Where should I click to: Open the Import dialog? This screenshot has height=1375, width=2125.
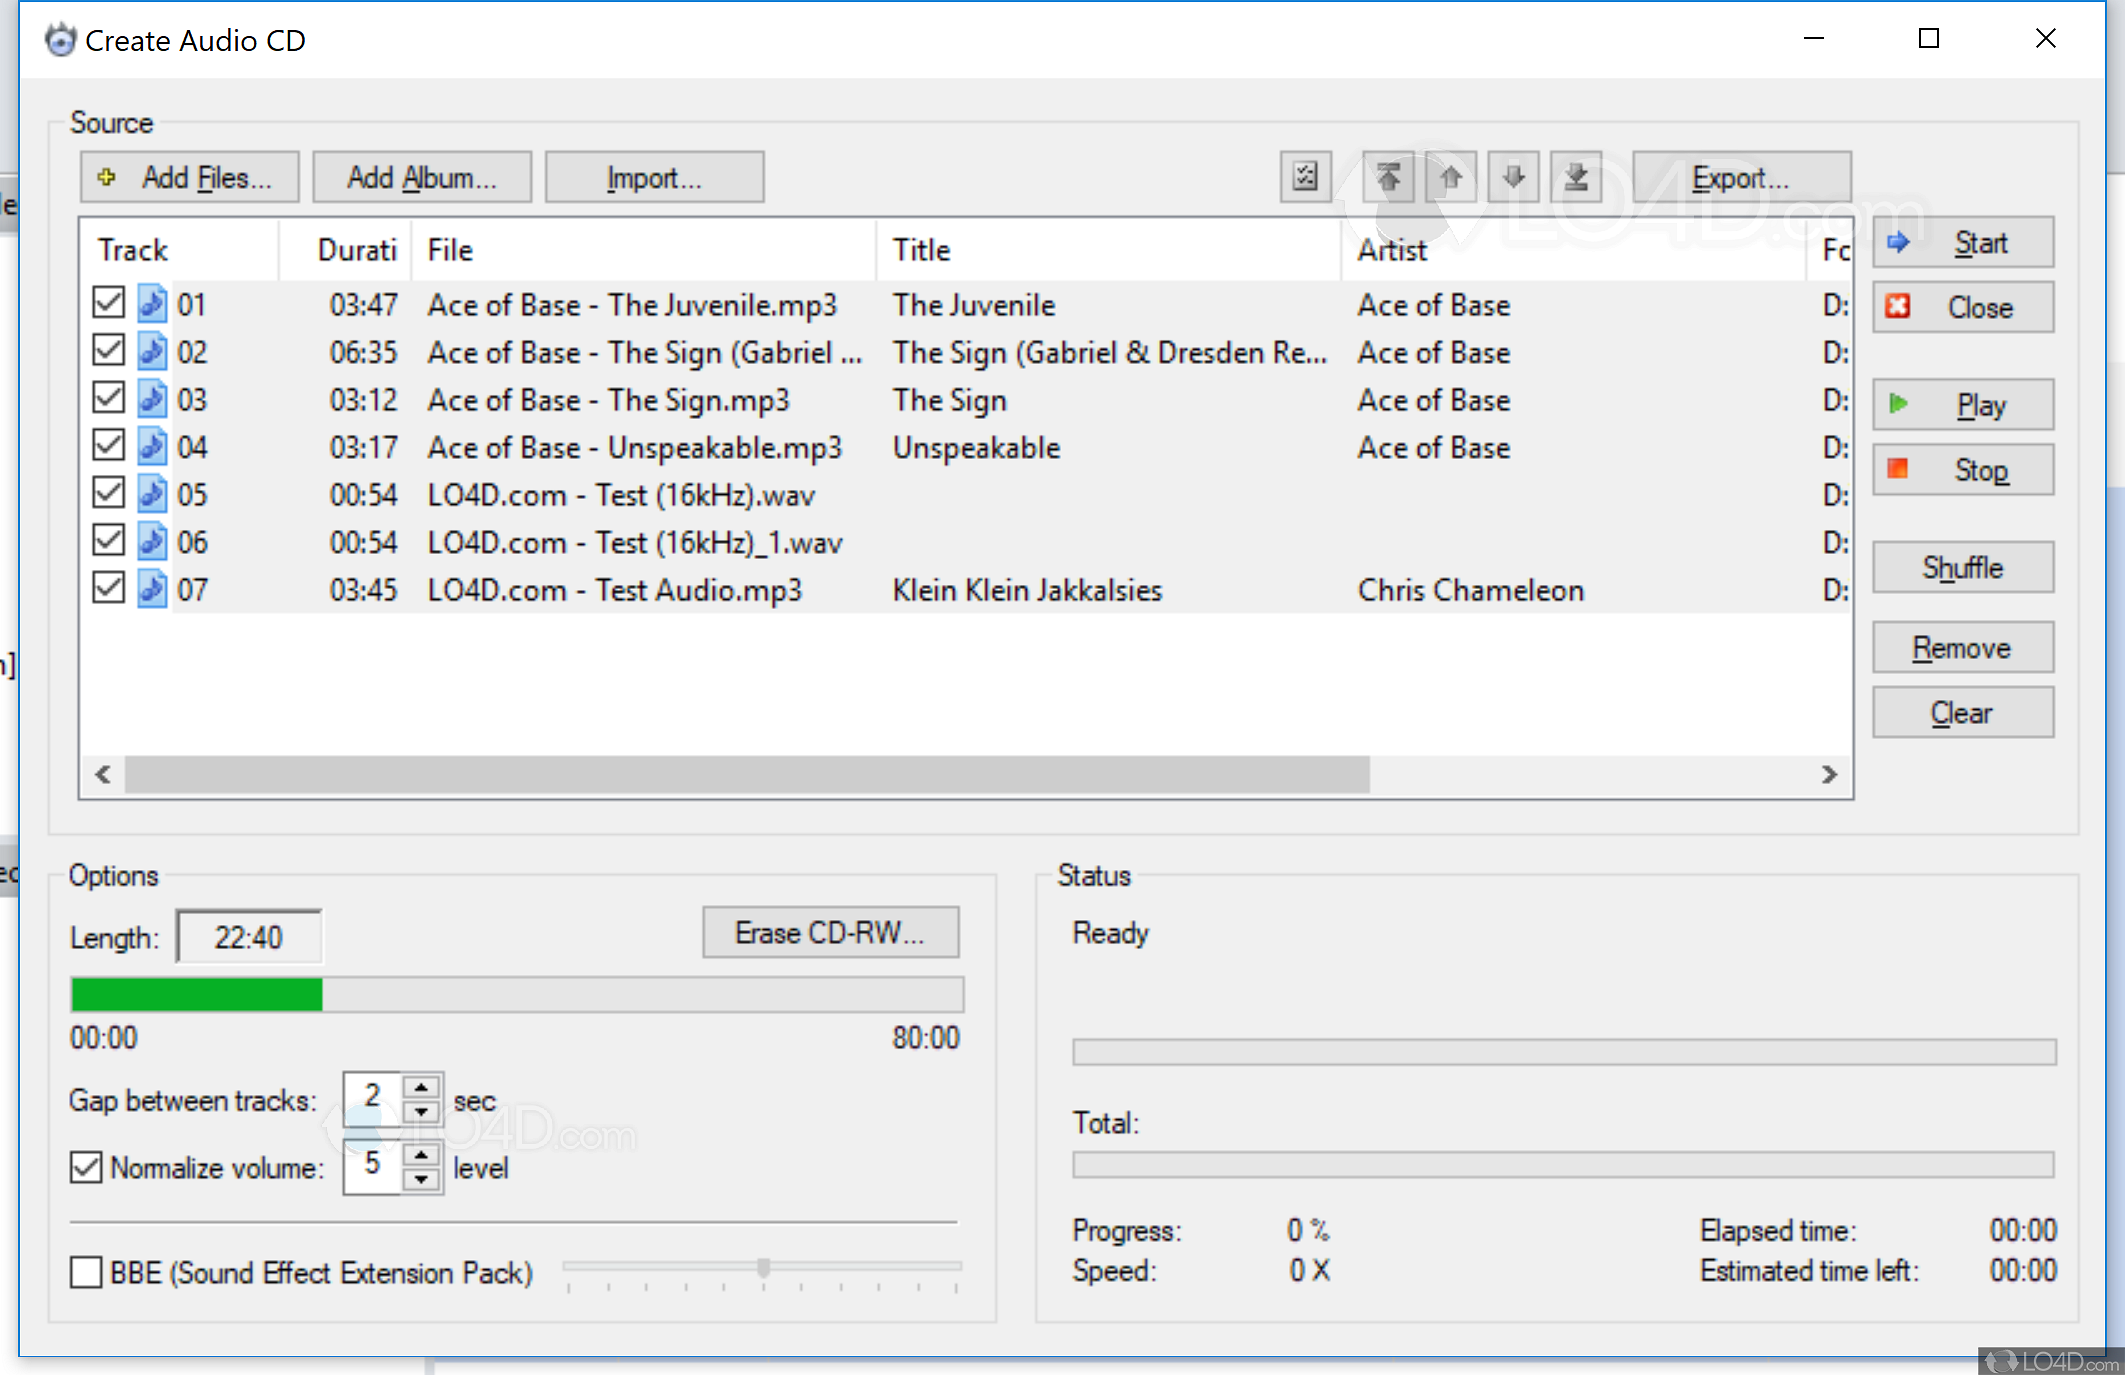pyautogui.click(x=655, y=177)
